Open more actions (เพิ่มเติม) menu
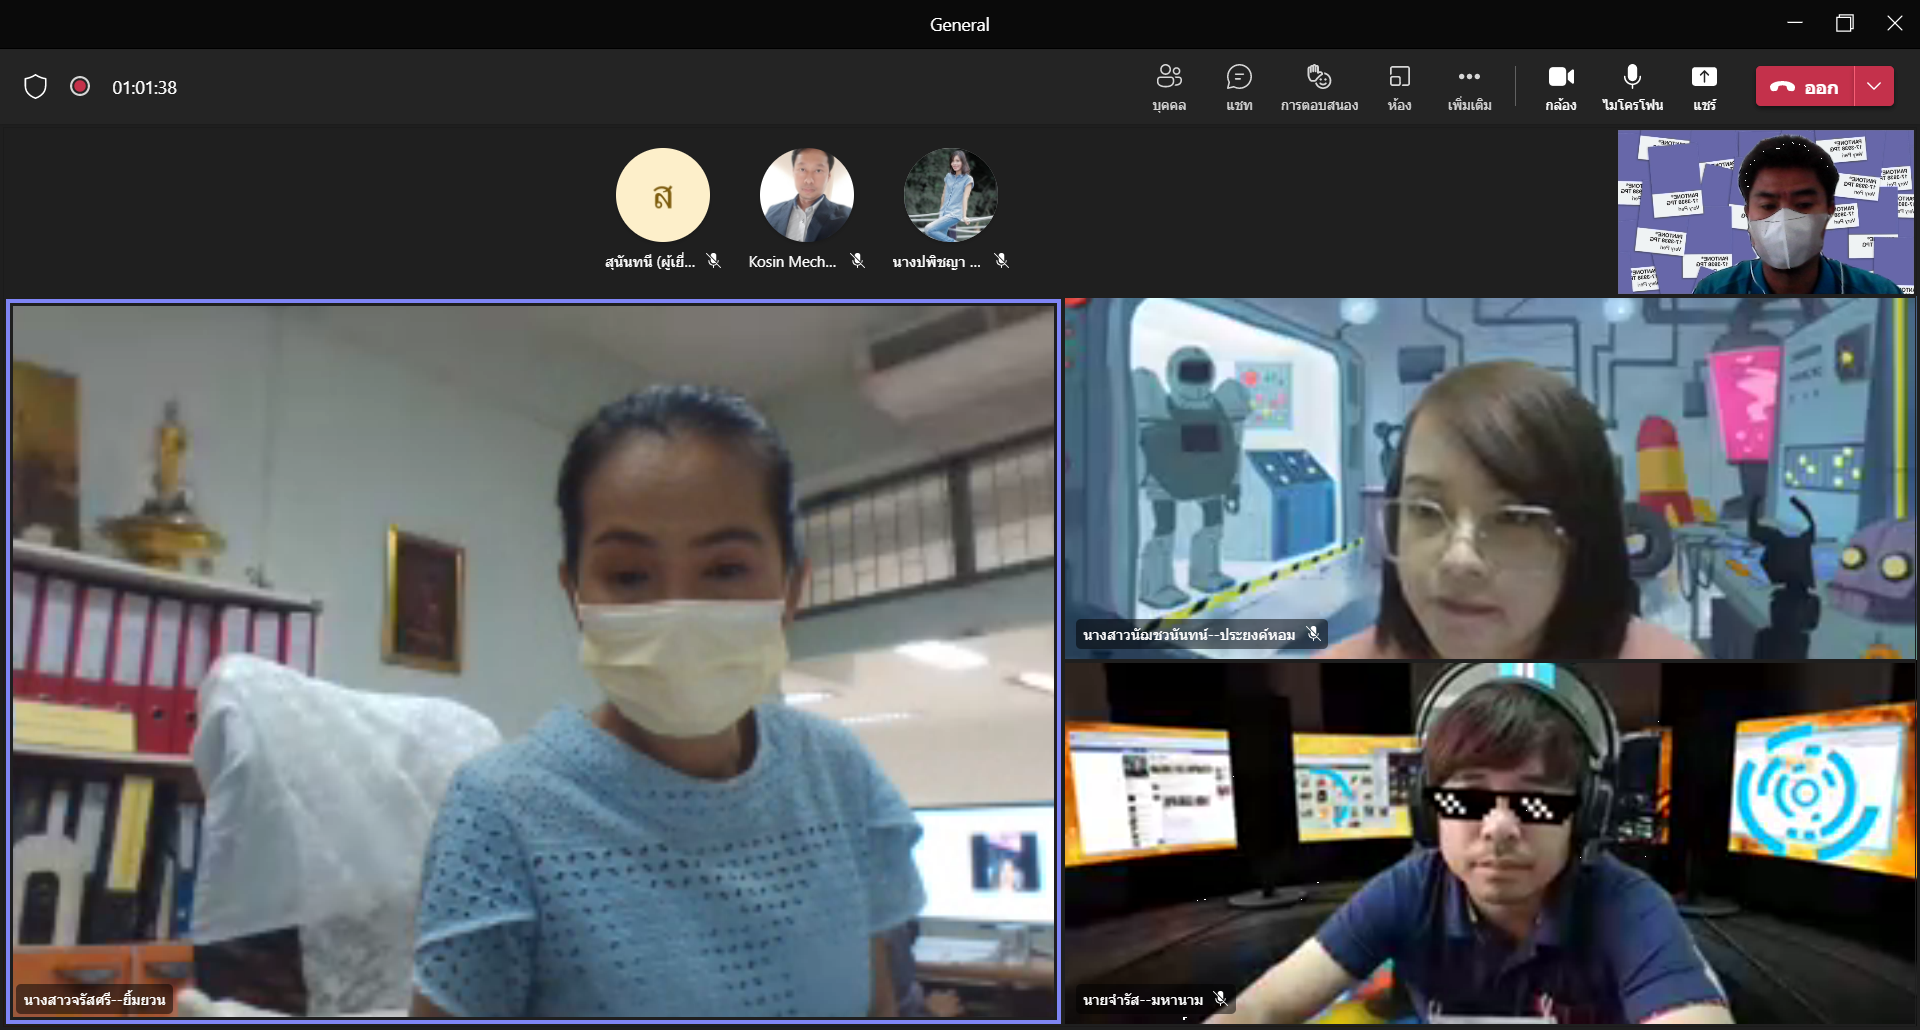 click(x=1469, y=87)
